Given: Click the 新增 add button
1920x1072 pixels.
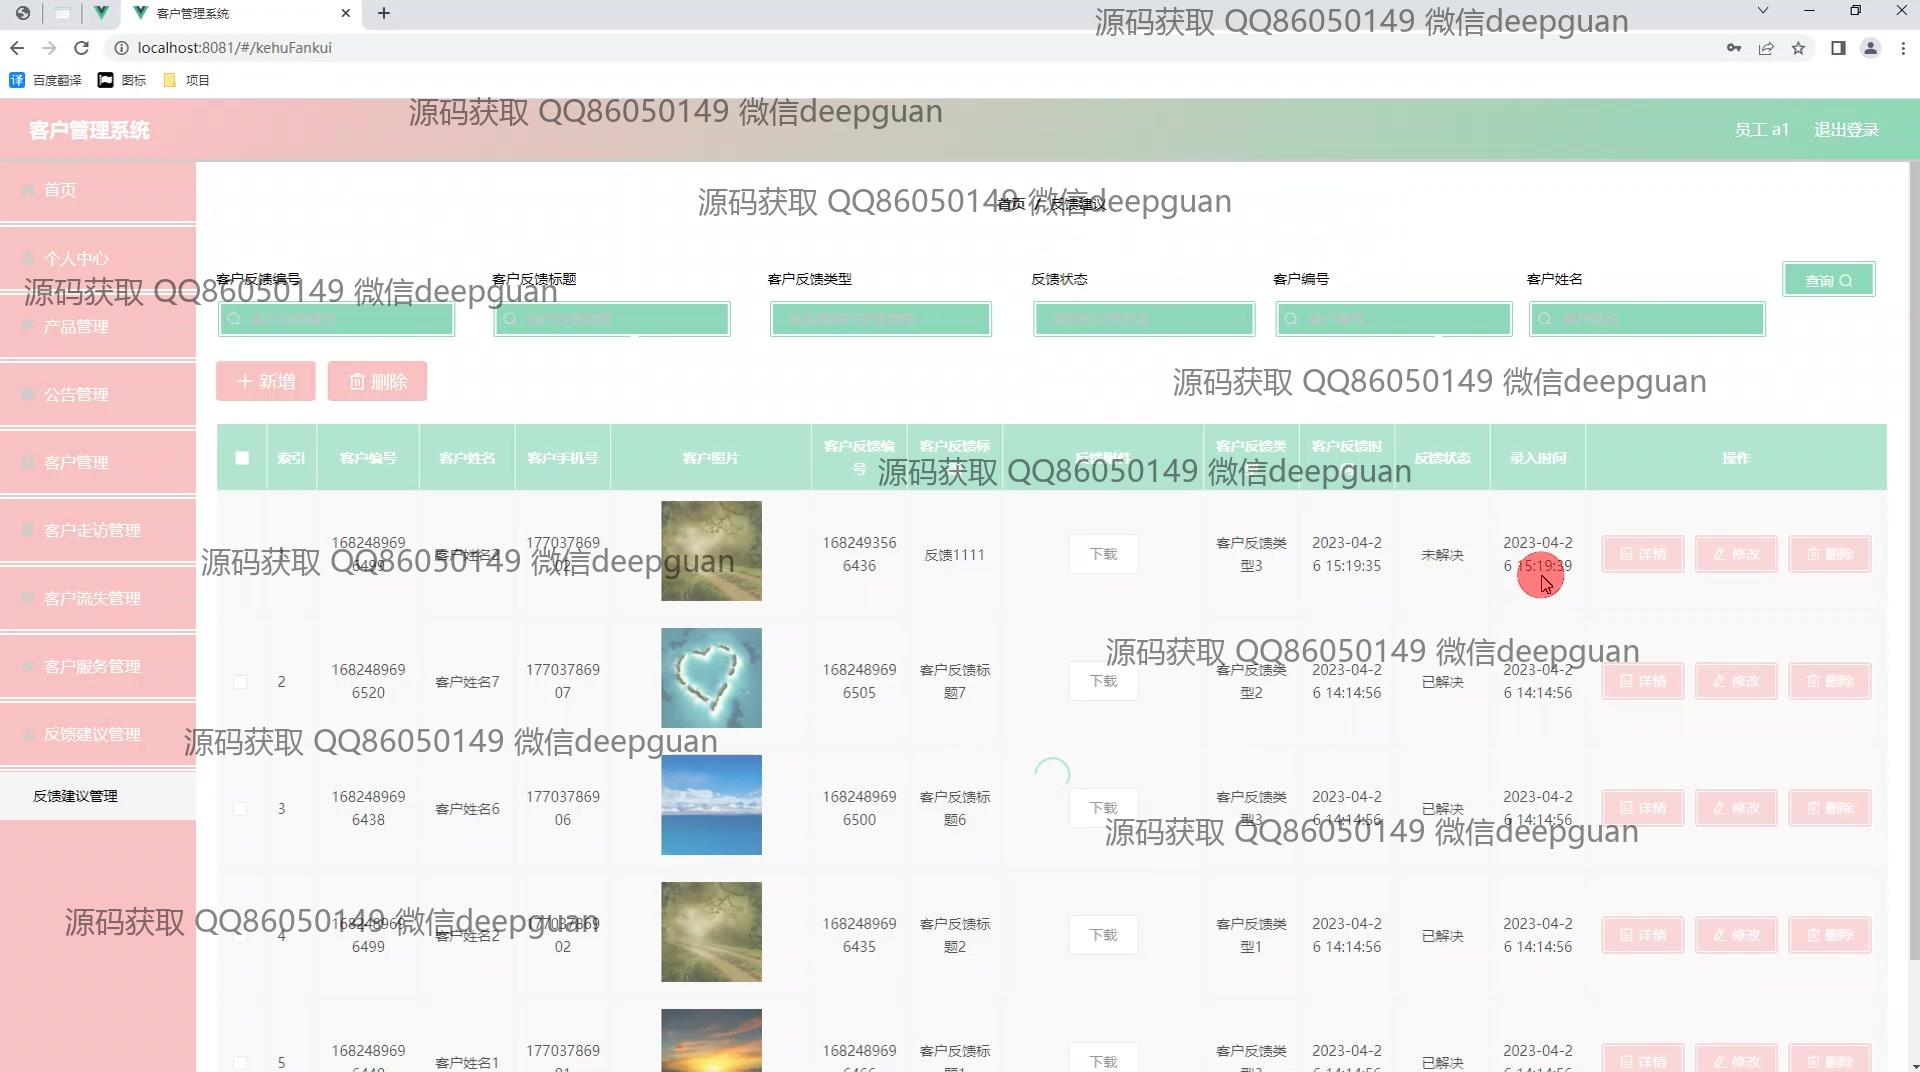Looking at the screenshot, I should coord(266,382).
